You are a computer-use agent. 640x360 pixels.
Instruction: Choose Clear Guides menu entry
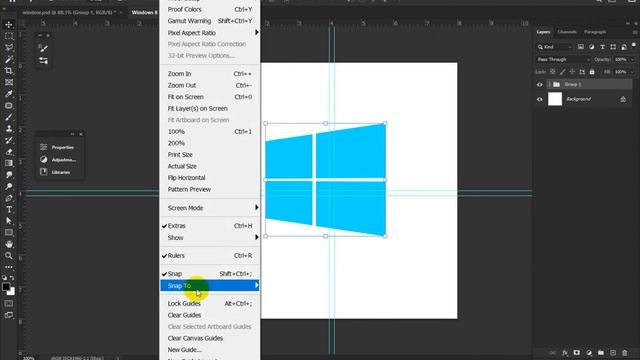[210, 316]
